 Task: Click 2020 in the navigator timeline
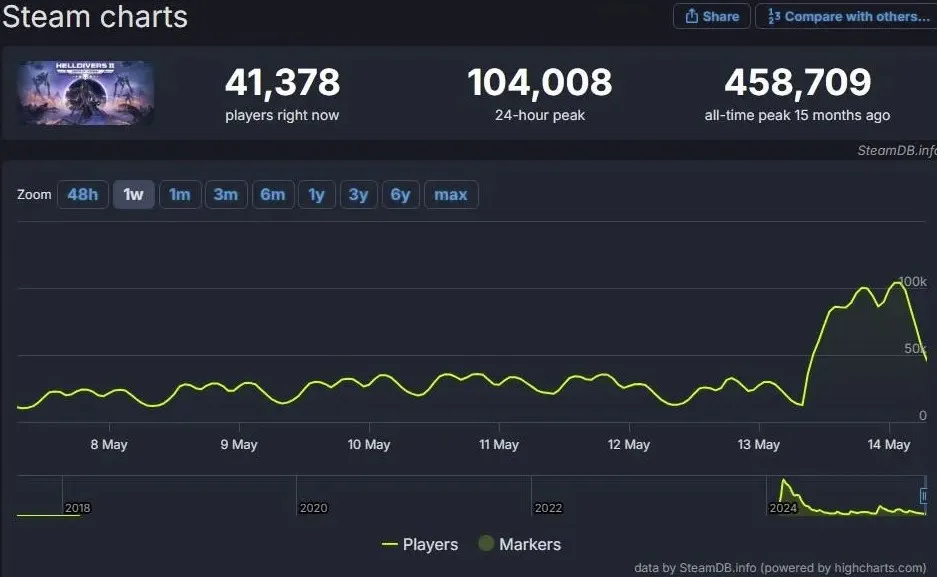[x=313, y=508]
